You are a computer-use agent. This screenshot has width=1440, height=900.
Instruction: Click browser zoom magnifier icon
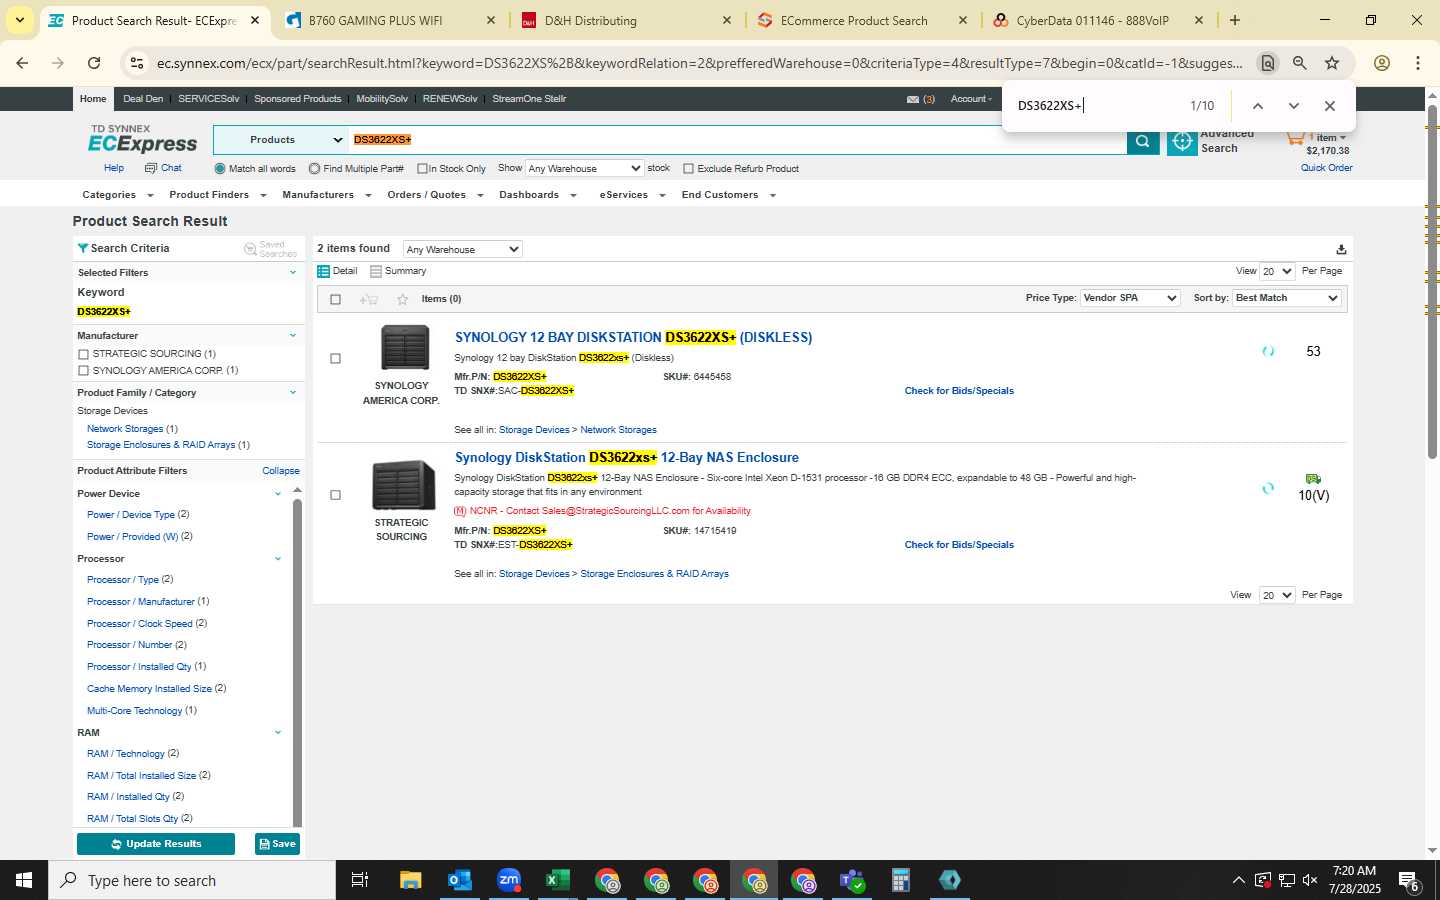pos(1299,63)
